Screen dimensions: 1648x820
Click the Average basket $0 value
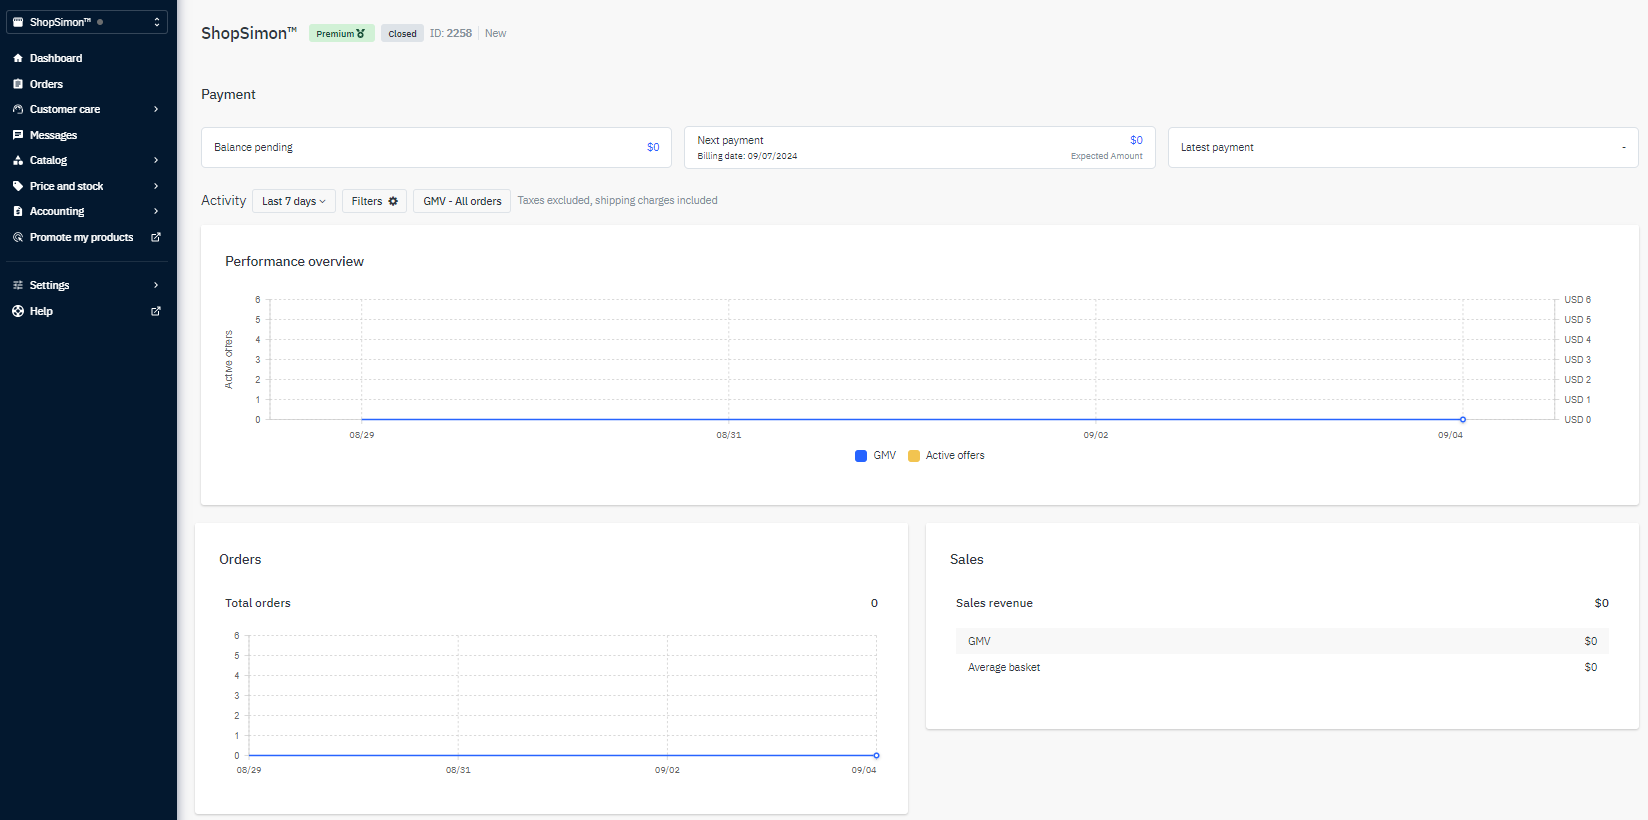pos(1590,667)
